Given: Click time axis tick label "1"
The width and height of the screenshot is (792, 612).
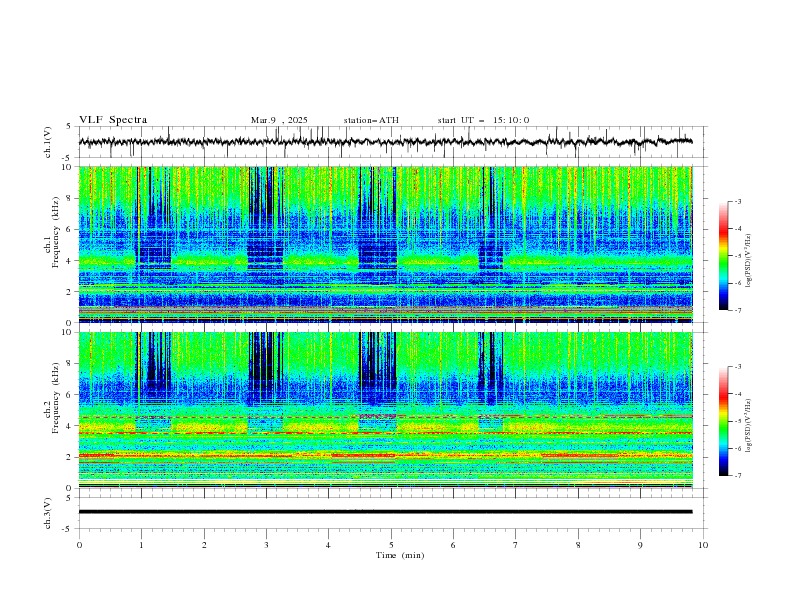Looking at the screenshot, I should pos(141,545).
